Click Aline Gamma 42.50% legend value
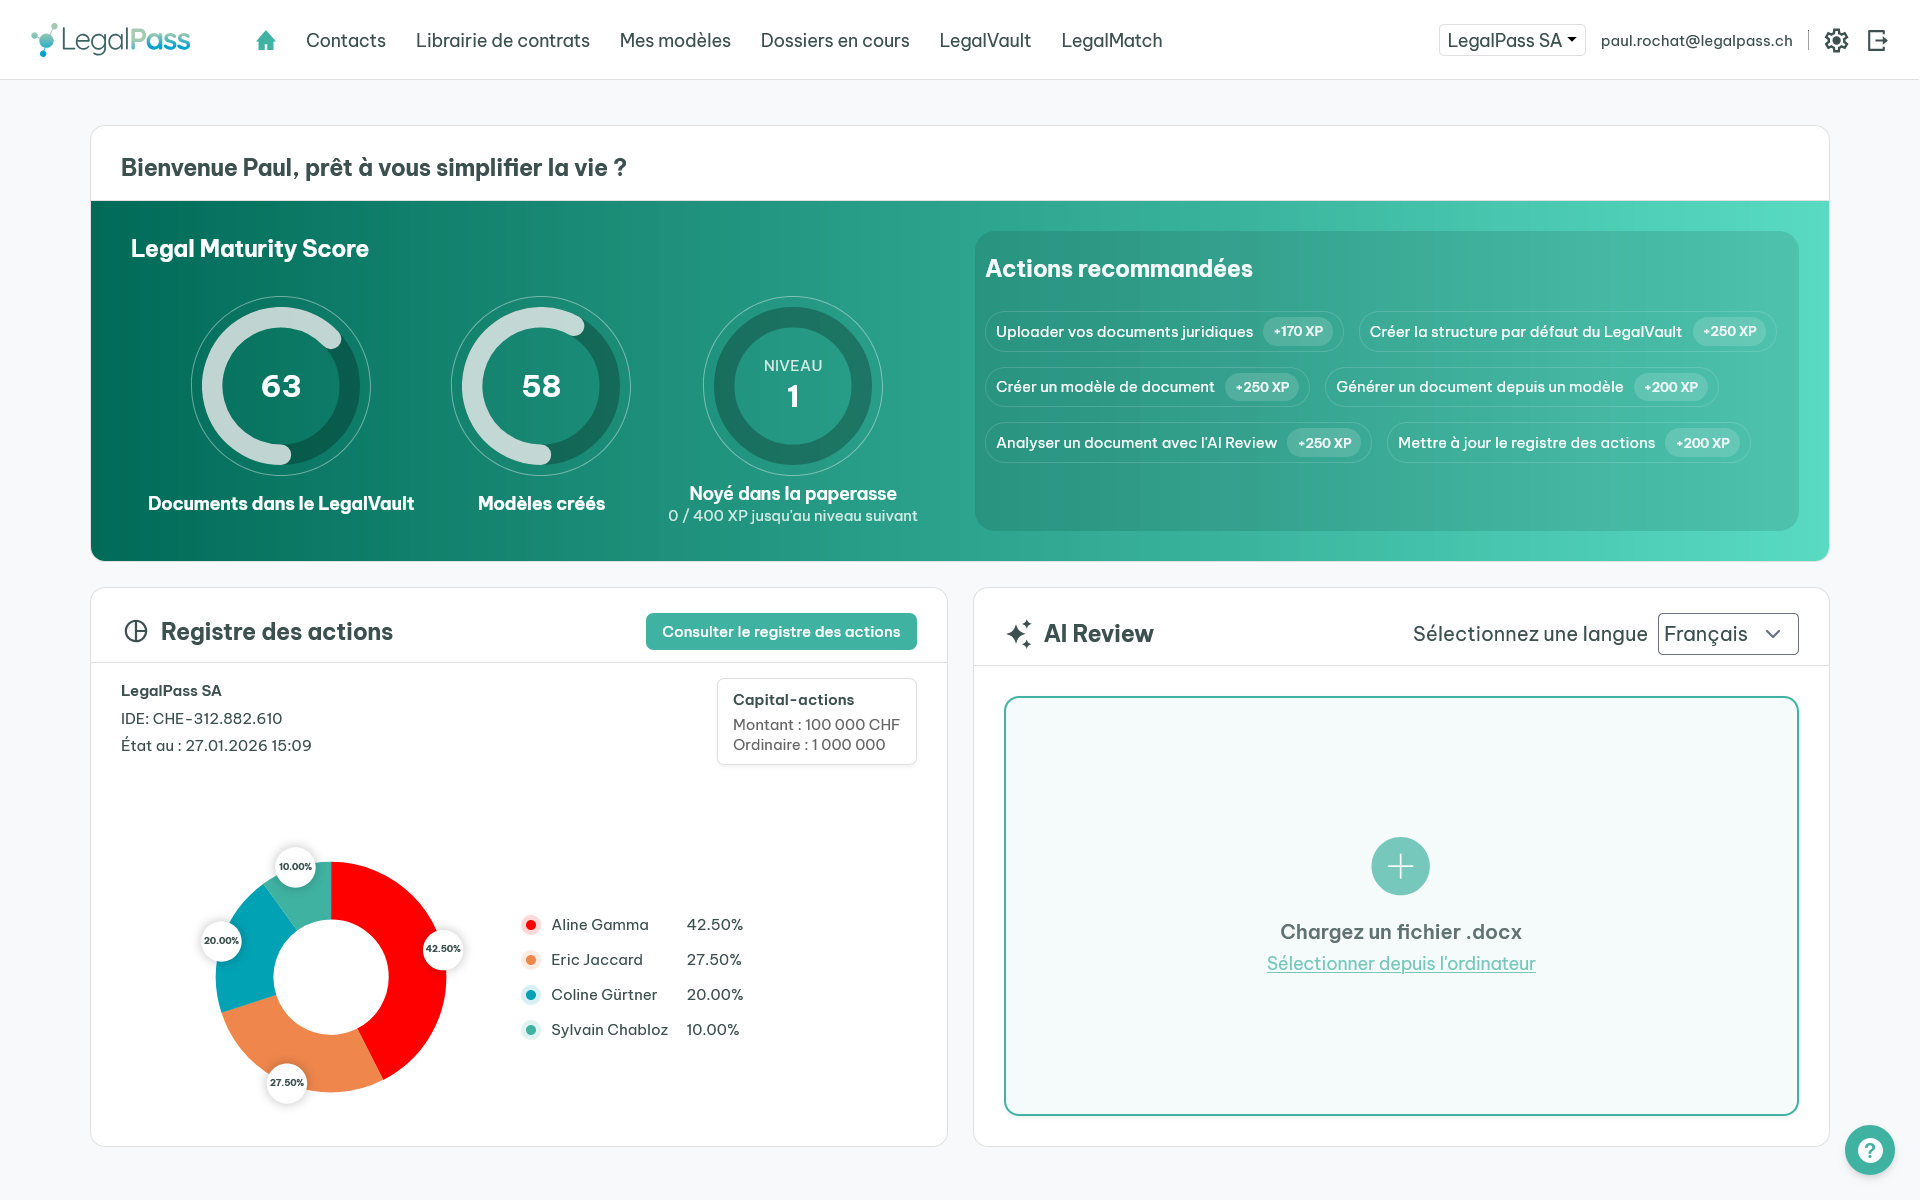The height and width of the screenshot is (1200, 1920). click(715, 925)
